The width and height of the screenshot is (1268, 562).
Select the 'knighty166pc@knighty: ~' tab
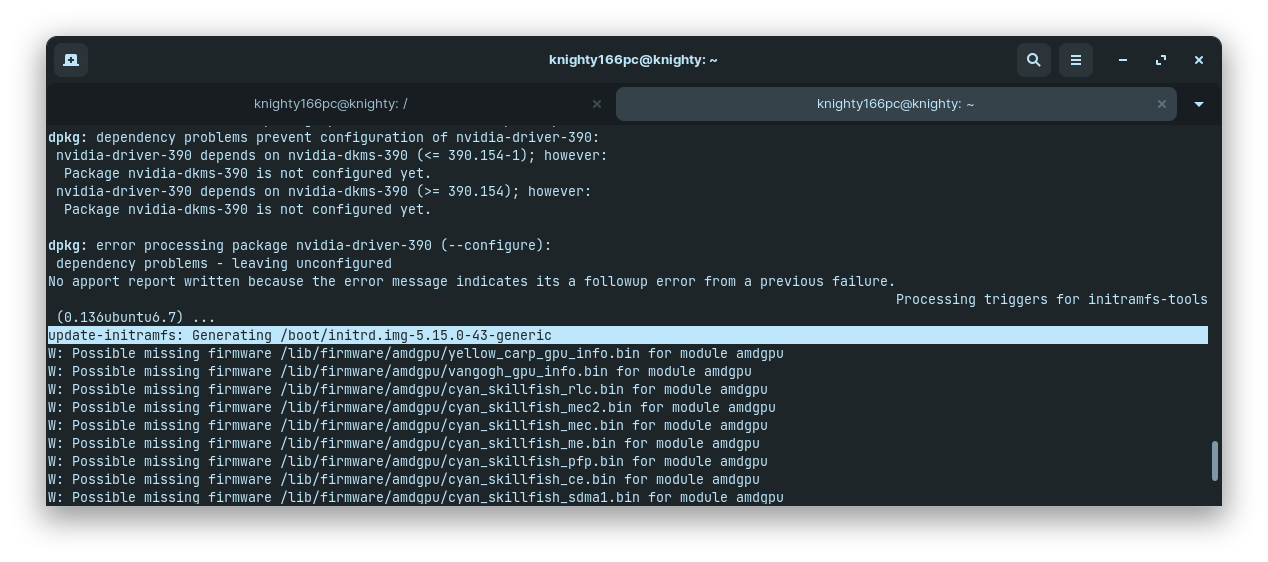point(895,104)
